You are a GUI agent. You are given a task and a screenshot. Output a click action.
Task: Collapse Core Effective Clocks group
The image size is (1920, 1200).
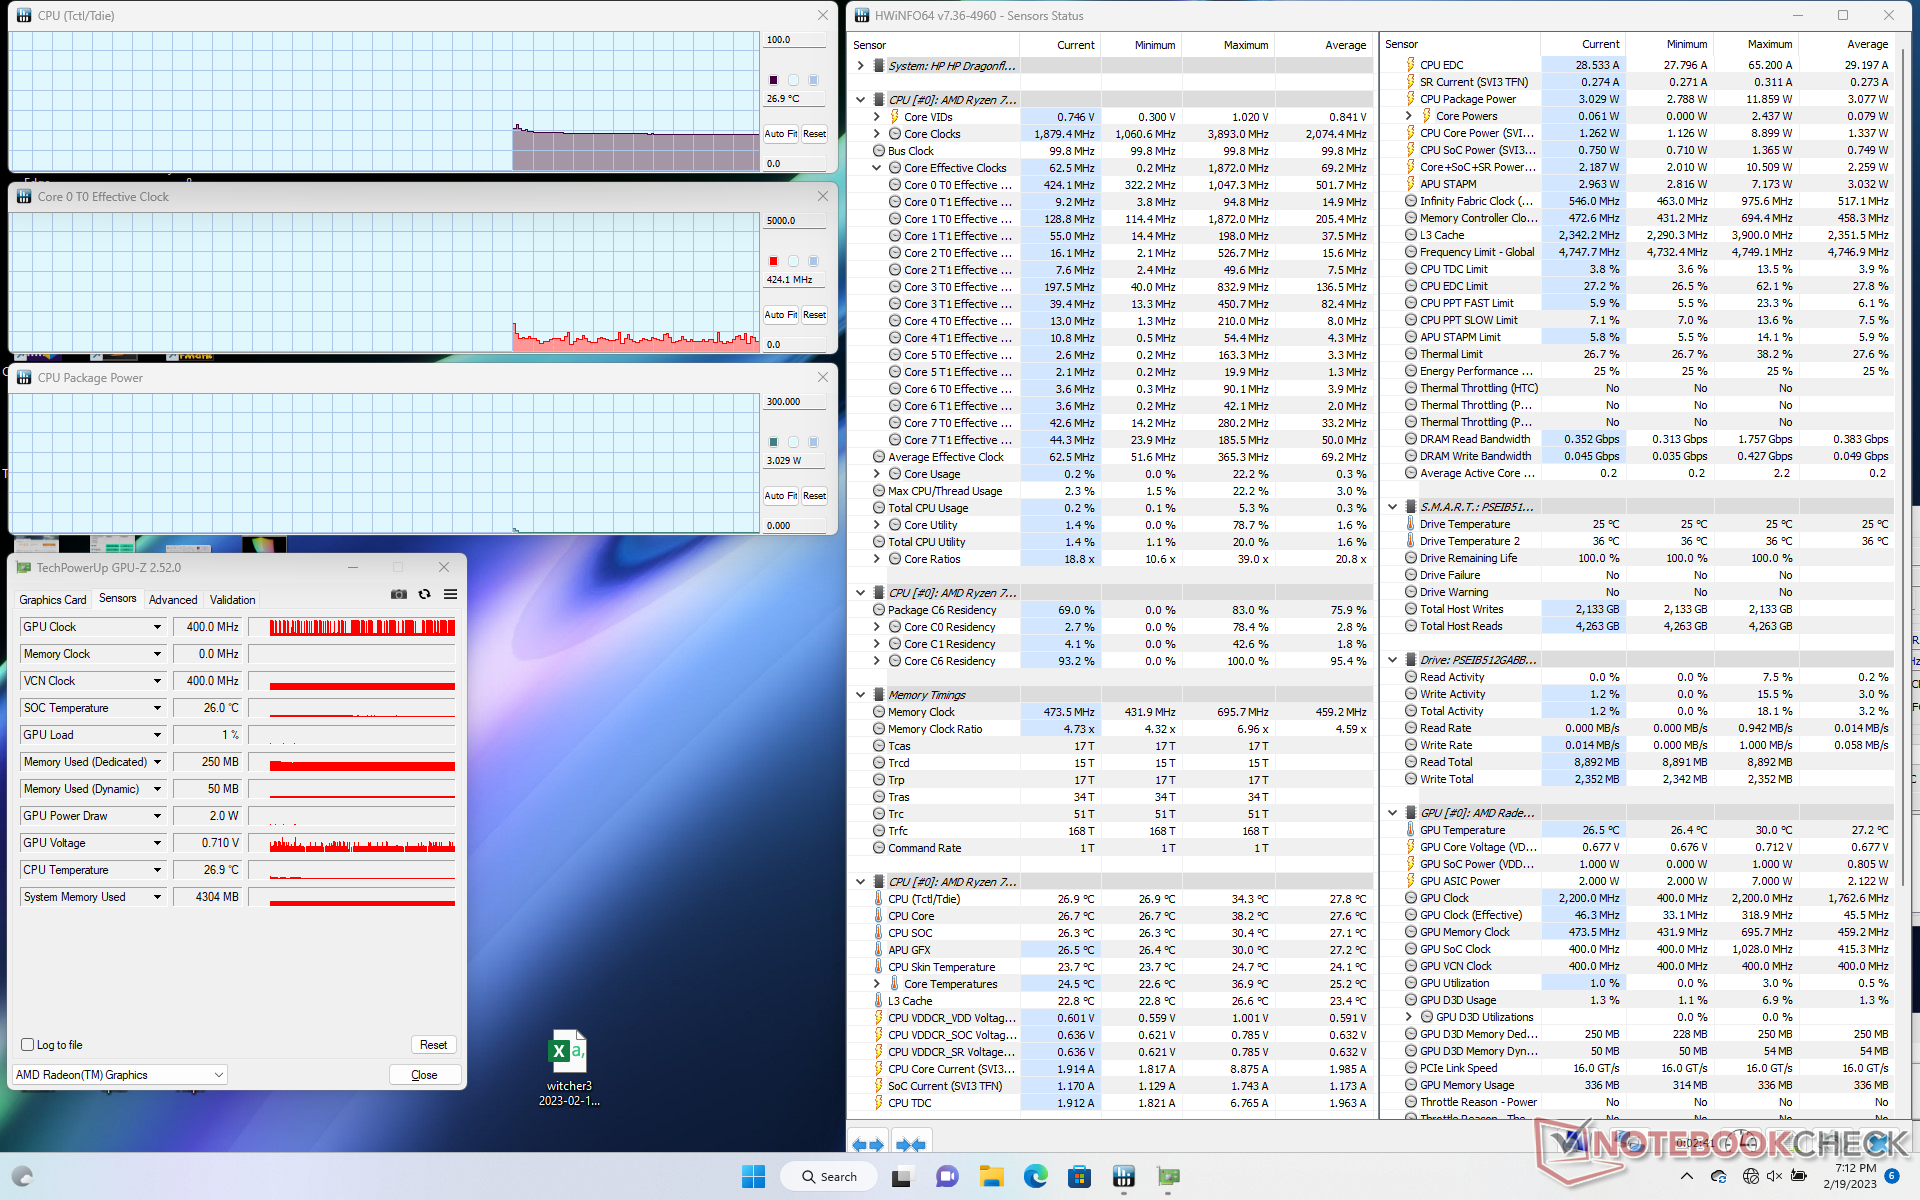click(877, 168)
